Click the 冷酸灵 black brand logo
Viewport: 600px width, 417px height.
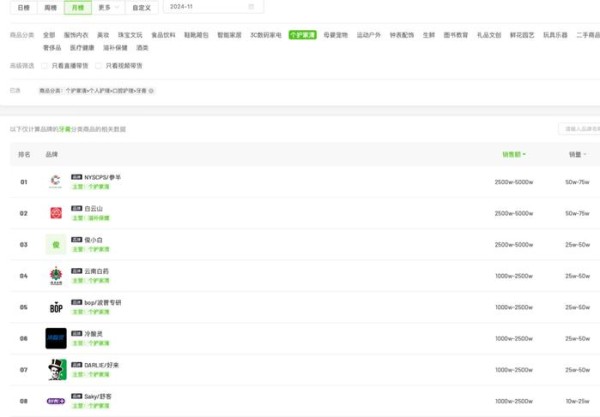pyautogui.click(x=56, y=339)
